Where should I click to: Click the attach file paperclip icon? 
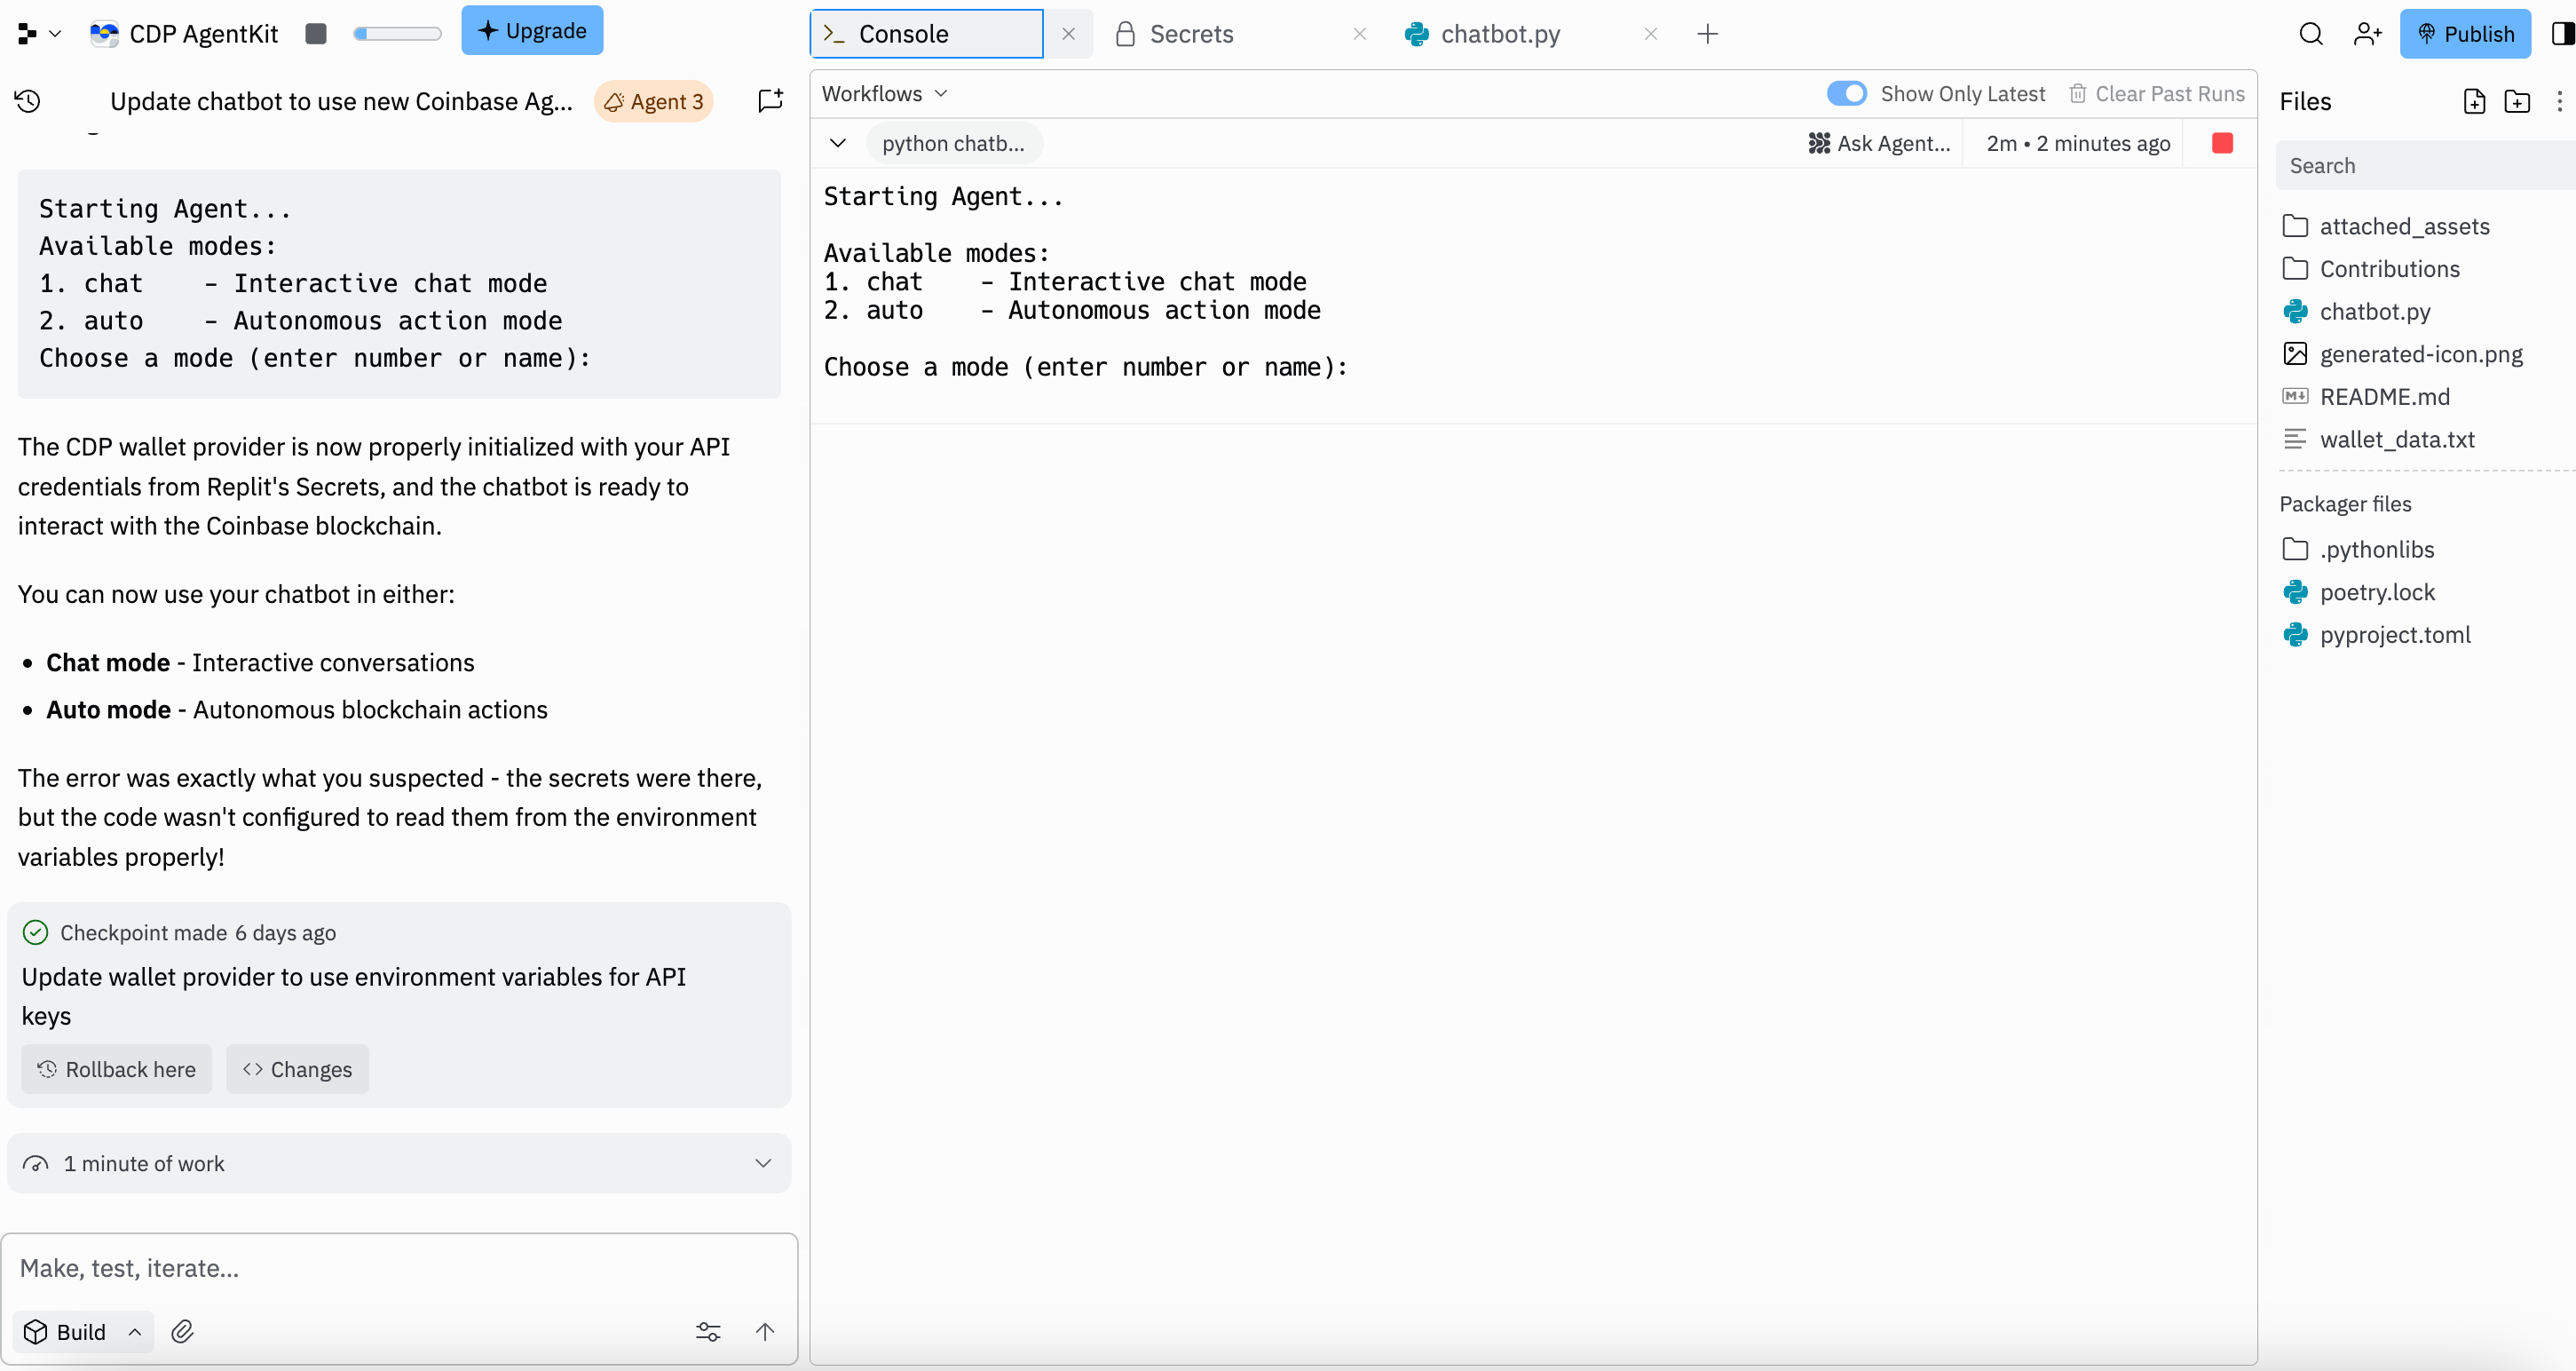tap(182, 1331)
